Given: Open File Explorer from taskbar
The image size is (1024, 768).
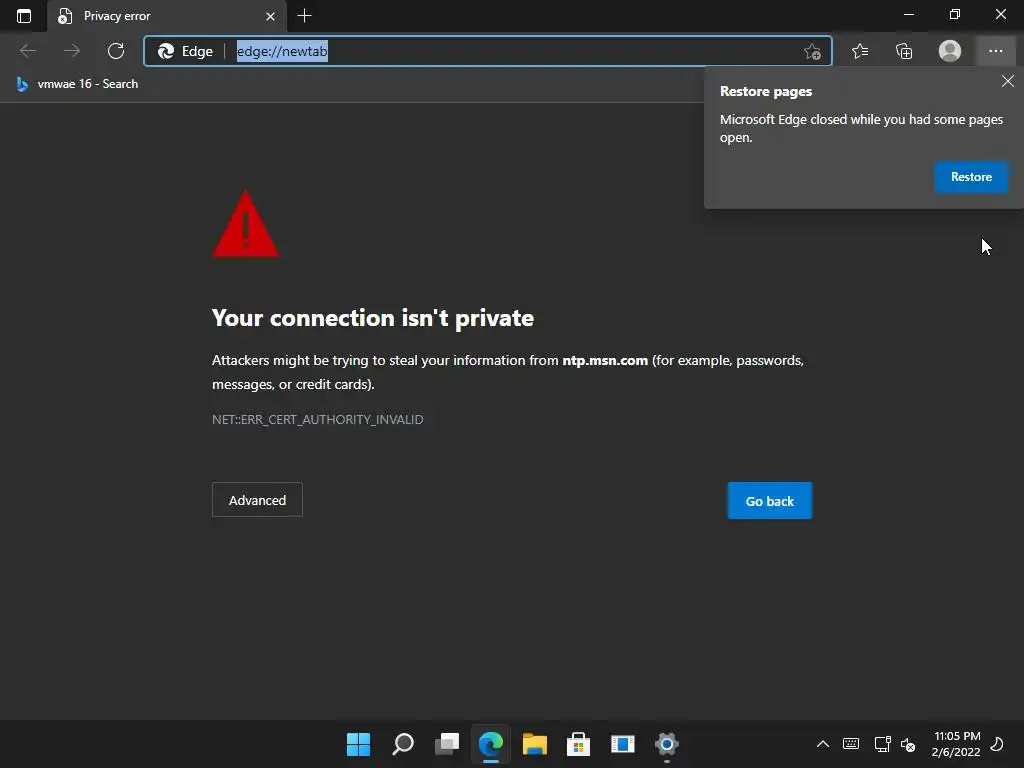Looking at the screenshot, I should click(534, 744).
